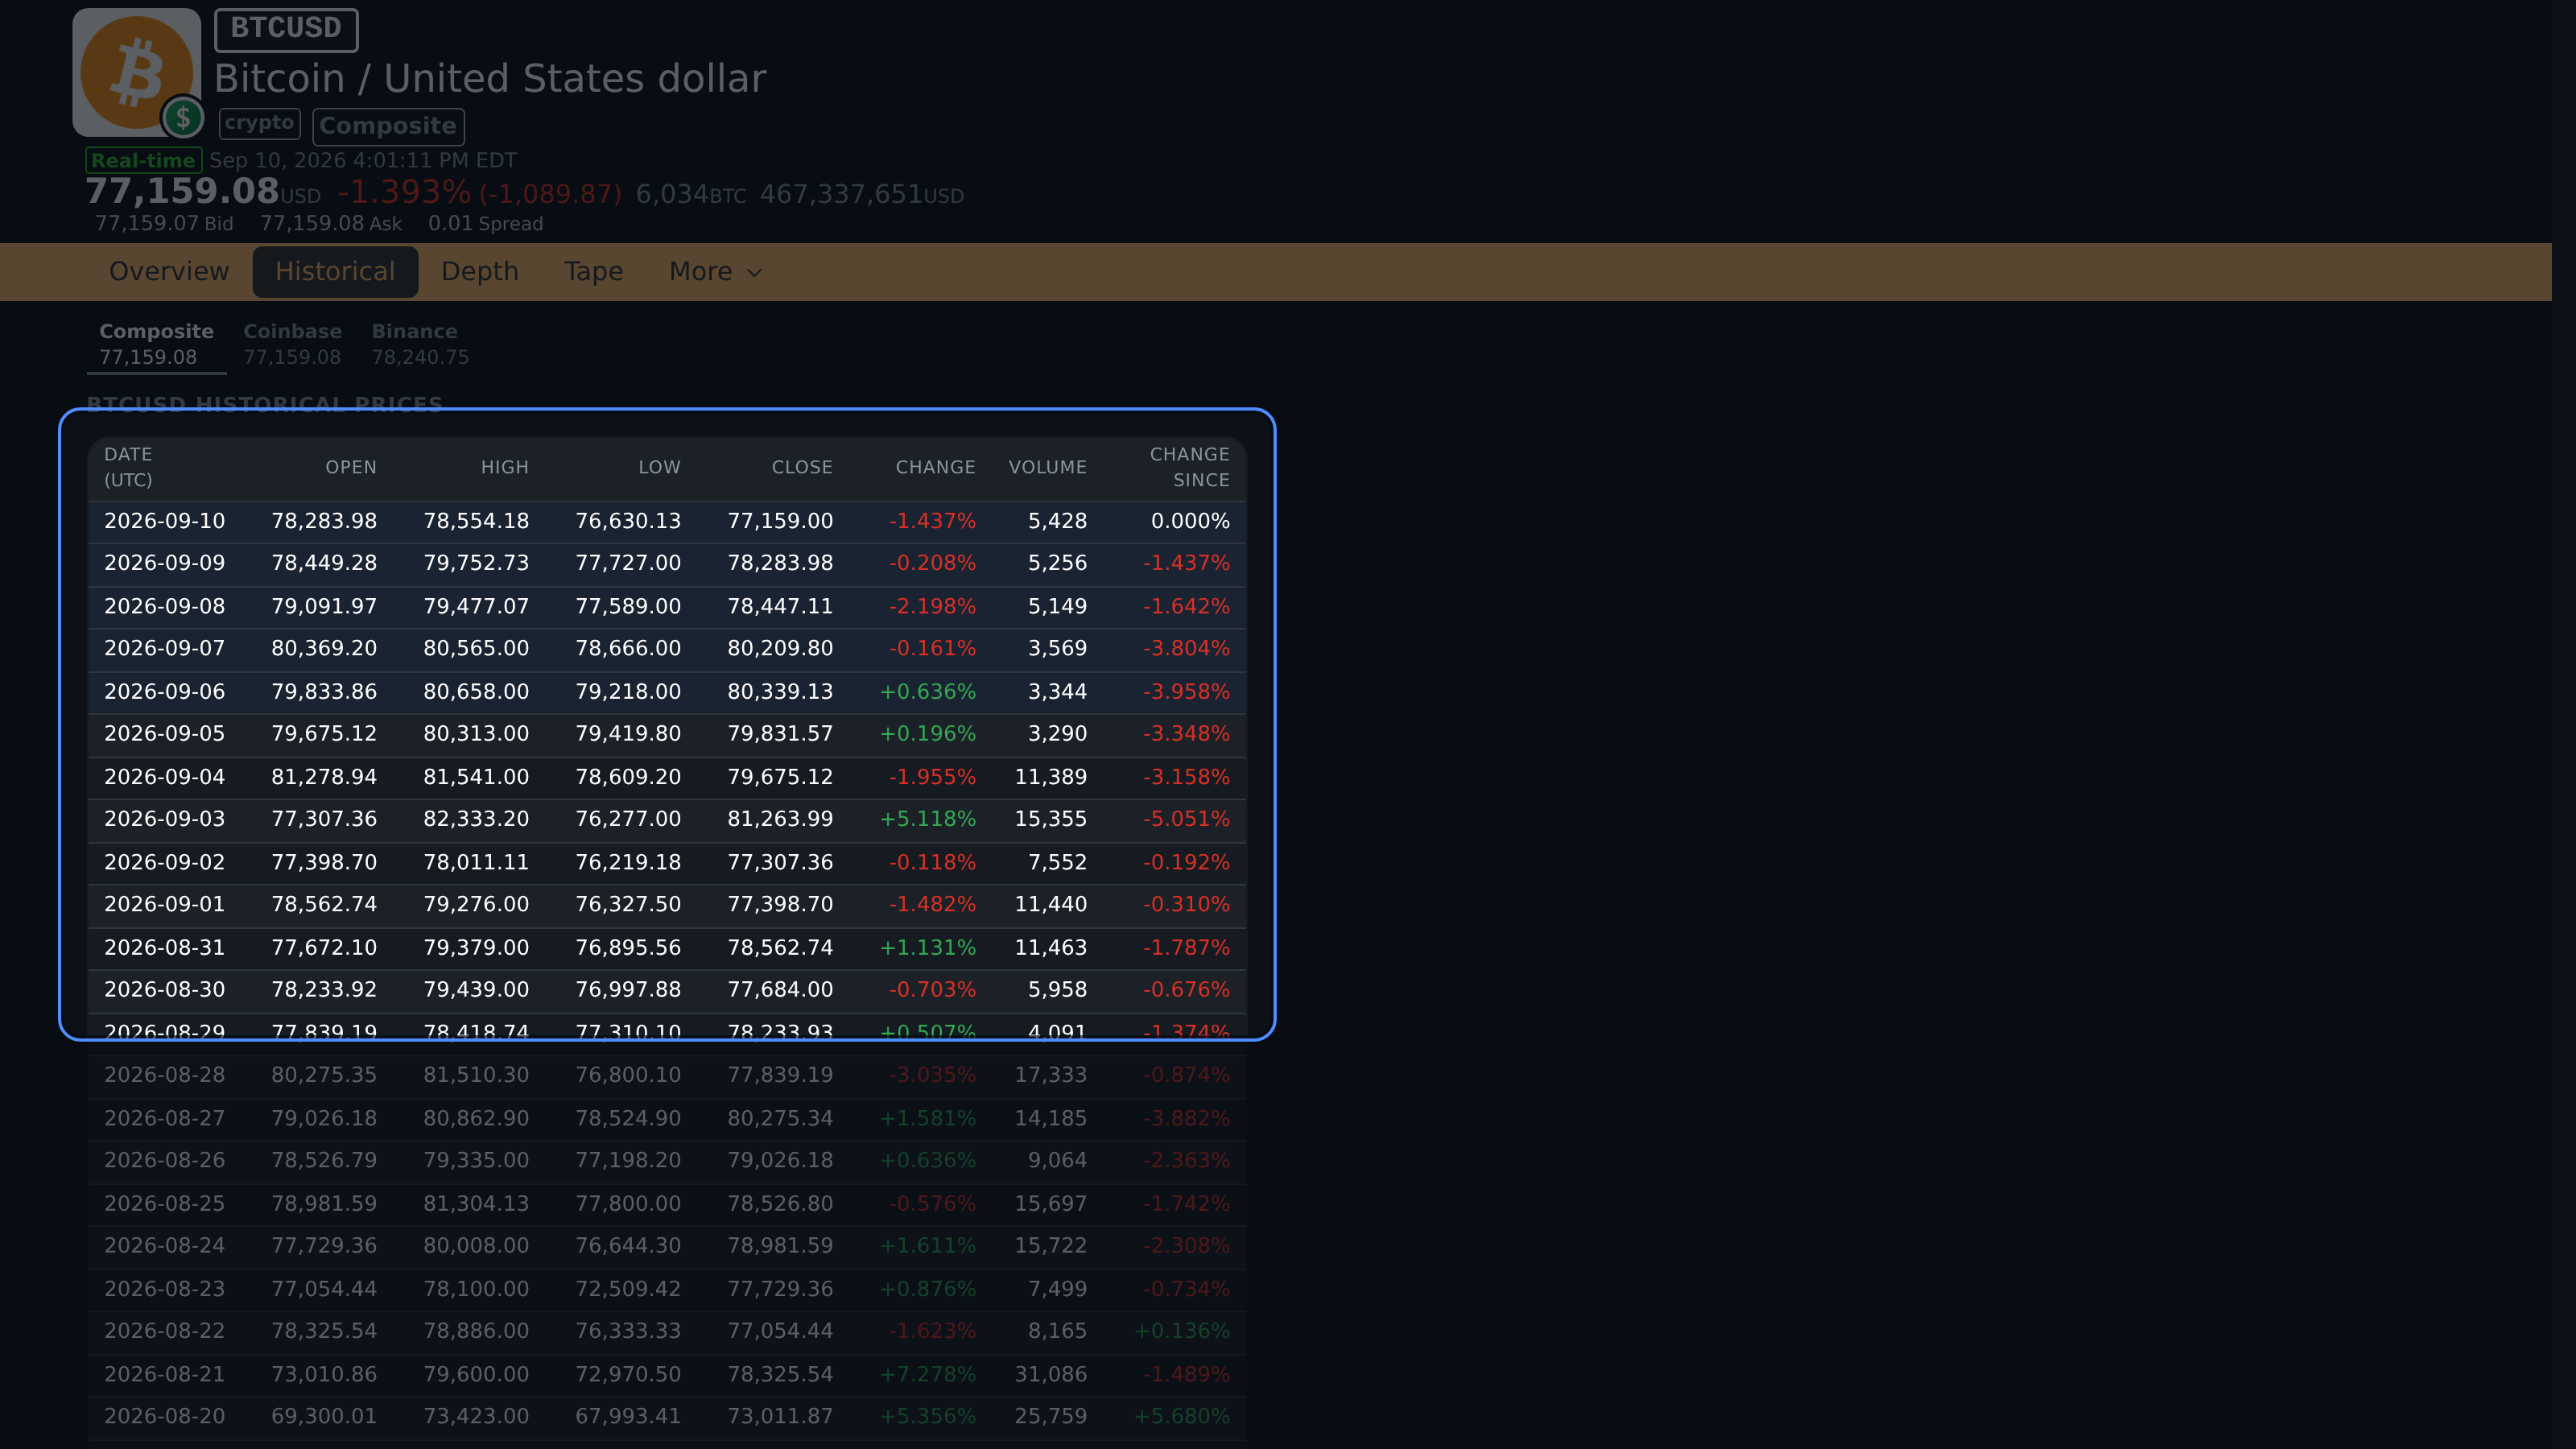Screen dimensions: 2576x1449
Task: Click change value +5.118%
Action: [x=927, y=819]
